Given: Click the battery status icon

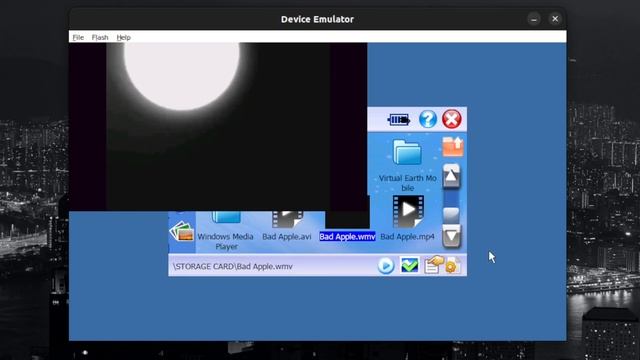Looking at the screenshot, I should pyautogui.click(x=399, y=120).
